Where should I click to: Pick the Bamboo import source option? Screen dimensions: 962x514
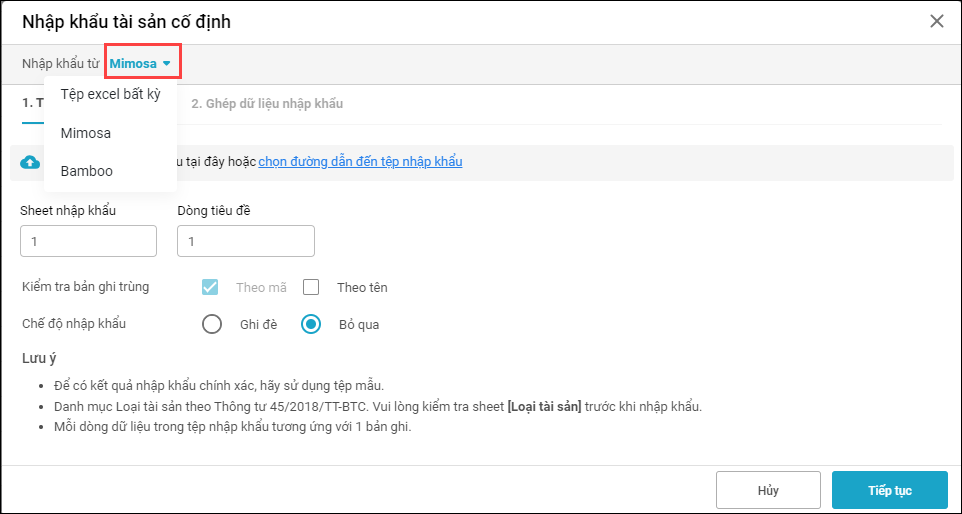[87, 171]
